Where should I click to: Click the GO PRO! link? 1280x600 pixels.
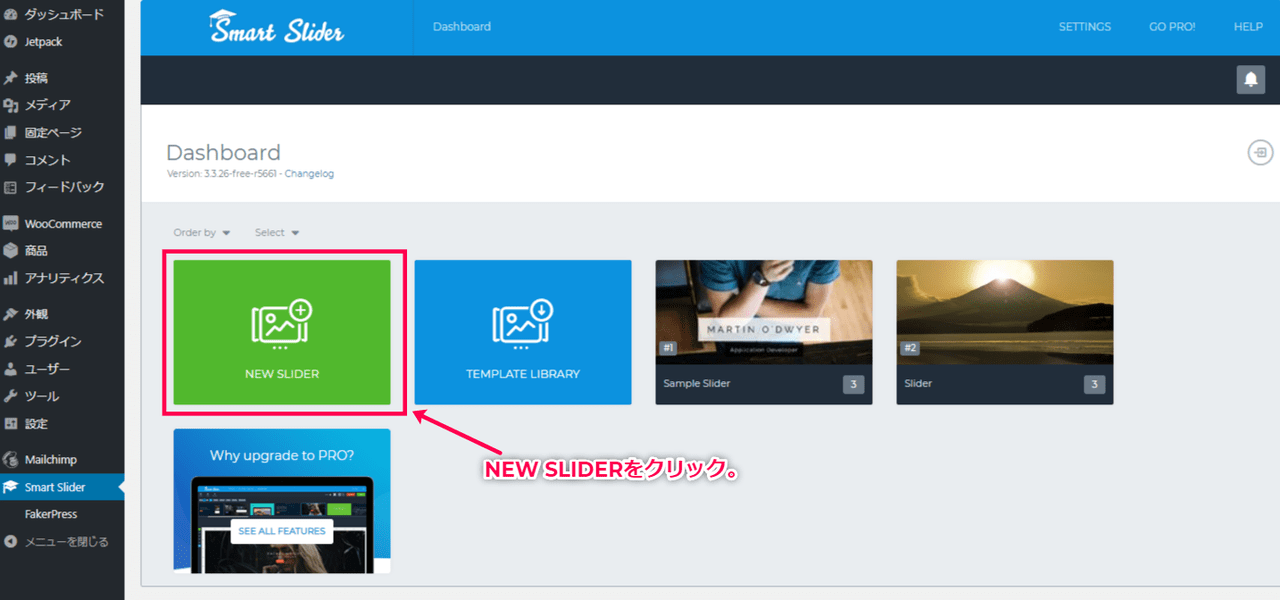(x=1172, y=27)
